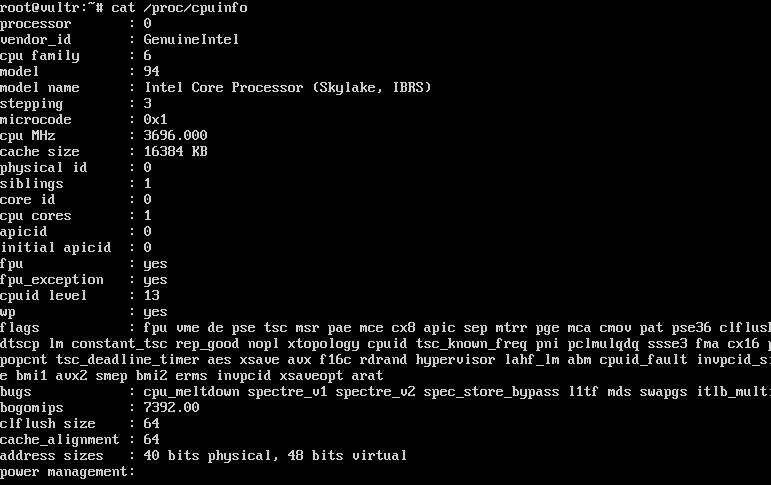Click the model name Skylake IBRS text
This screenshot has height=485, width=771.
click(x=288, y=88)
